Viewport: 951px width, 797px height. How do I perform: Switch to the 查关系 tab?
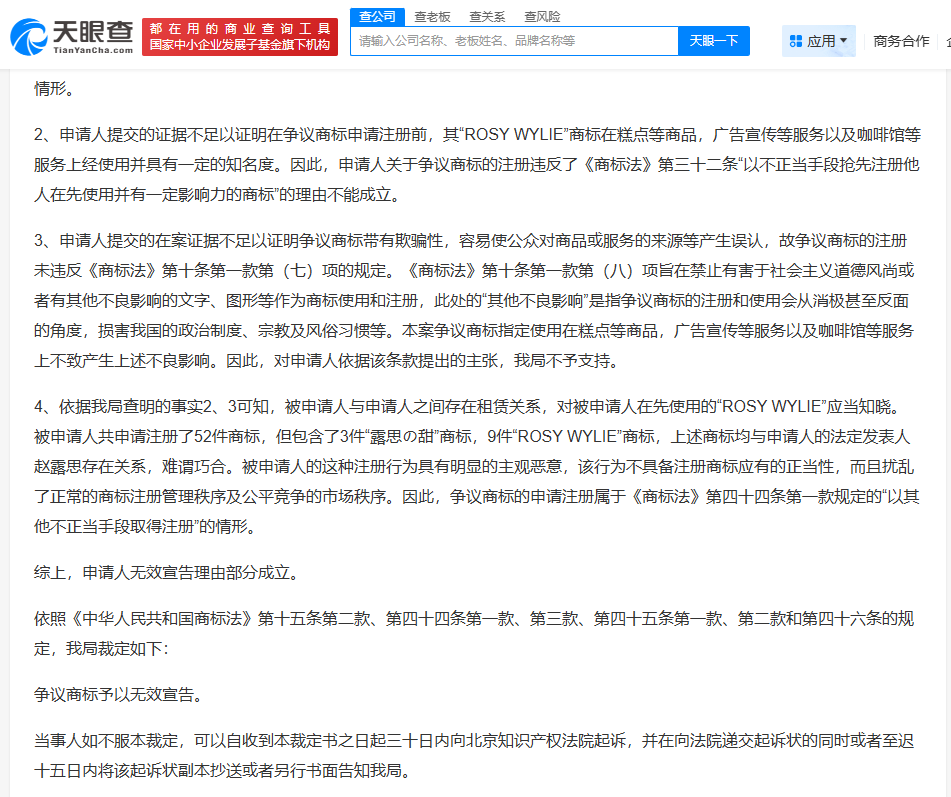[x=487, y=17]
